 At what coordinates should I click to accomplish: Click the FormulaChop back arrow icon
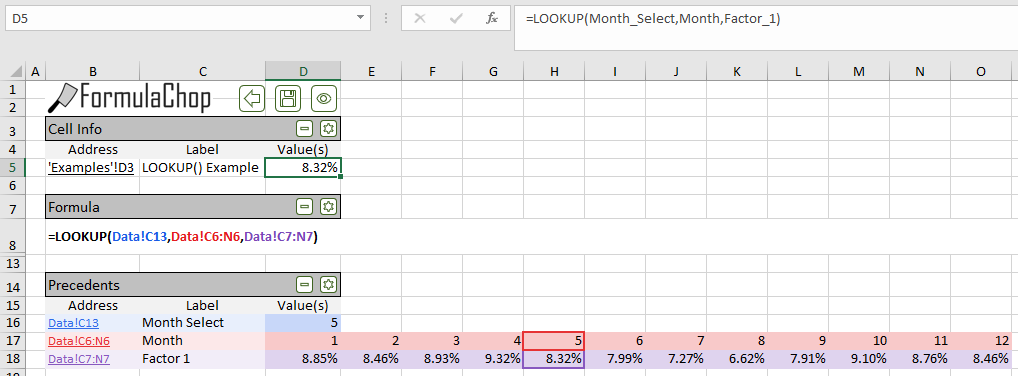pyautogui.click(x=253, y=99)
